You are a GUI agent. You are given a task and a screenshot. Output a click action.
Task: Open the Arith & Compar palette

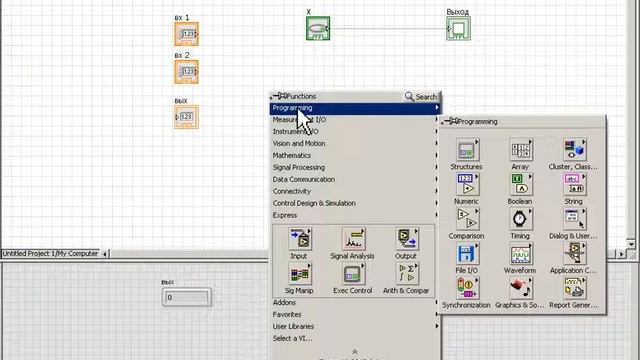(407, 274)
